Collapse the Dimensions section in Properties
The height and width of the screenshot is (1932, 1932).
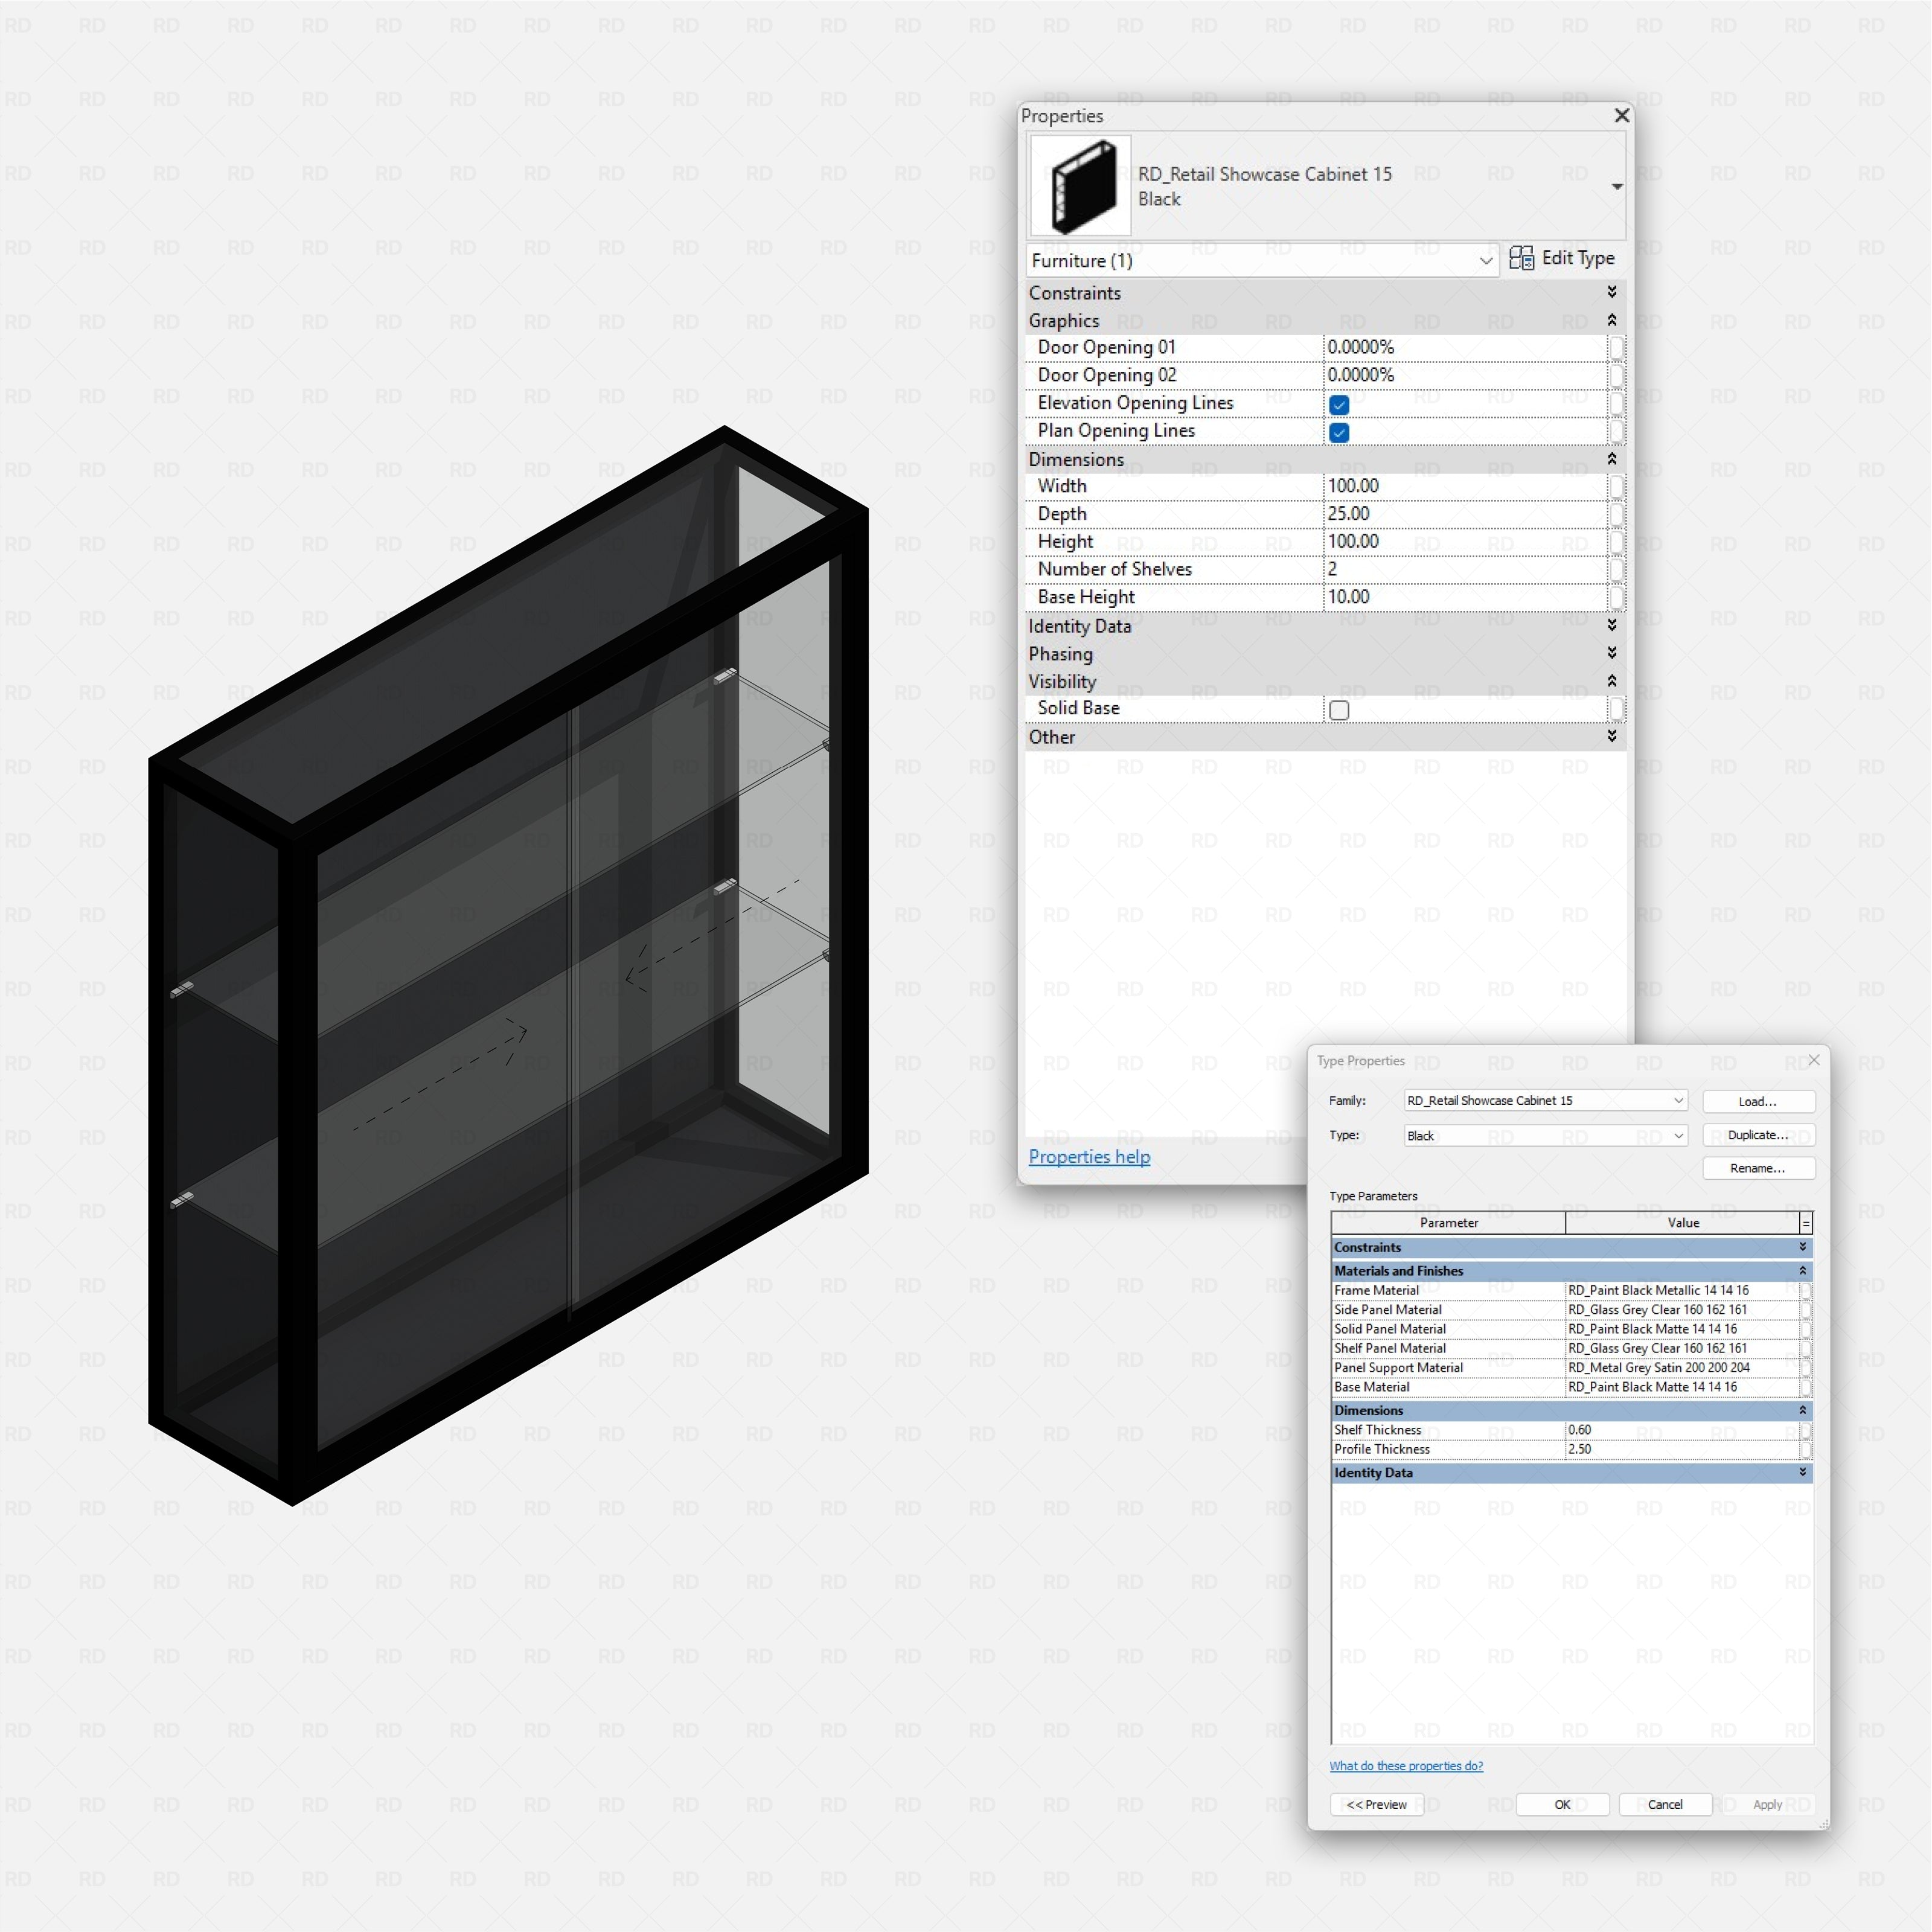pos(1612,459)
